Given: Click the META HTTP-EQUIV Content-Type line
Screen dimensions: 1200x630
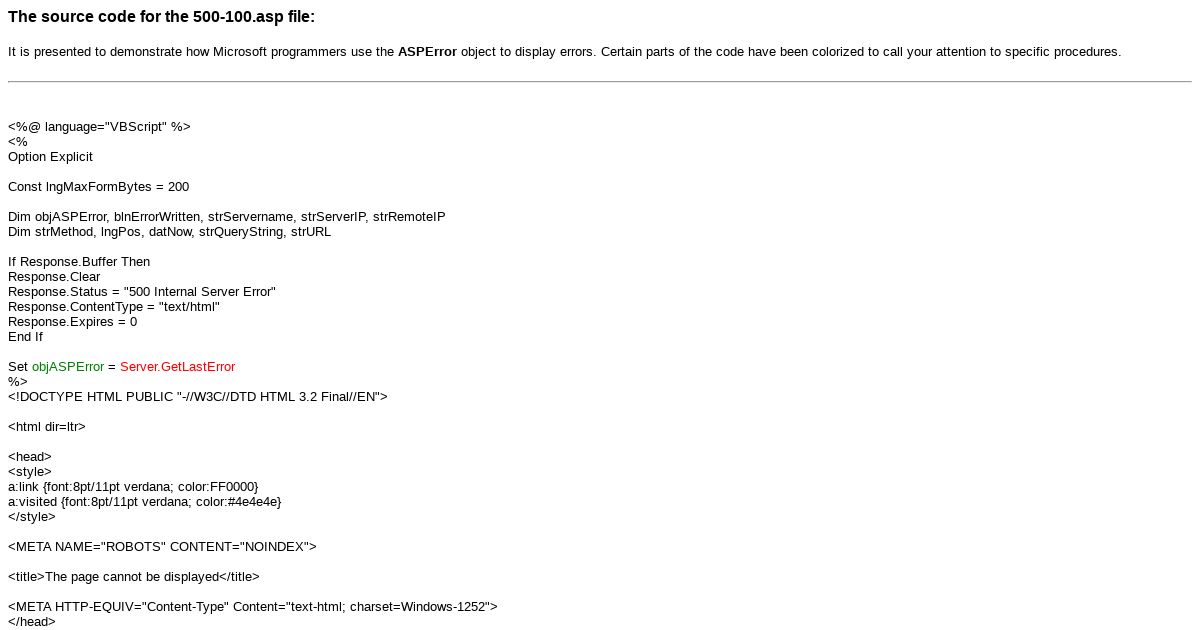Looking at the screenshot, I should [x=253, y=607].
